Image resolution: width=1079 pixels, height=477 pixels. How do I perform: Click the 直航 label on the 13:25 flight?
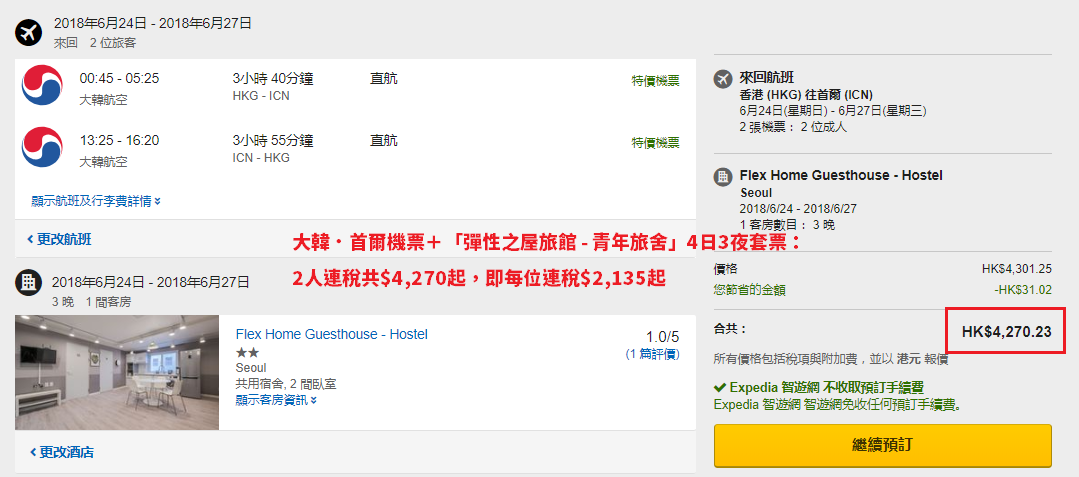tap(383, 140)
